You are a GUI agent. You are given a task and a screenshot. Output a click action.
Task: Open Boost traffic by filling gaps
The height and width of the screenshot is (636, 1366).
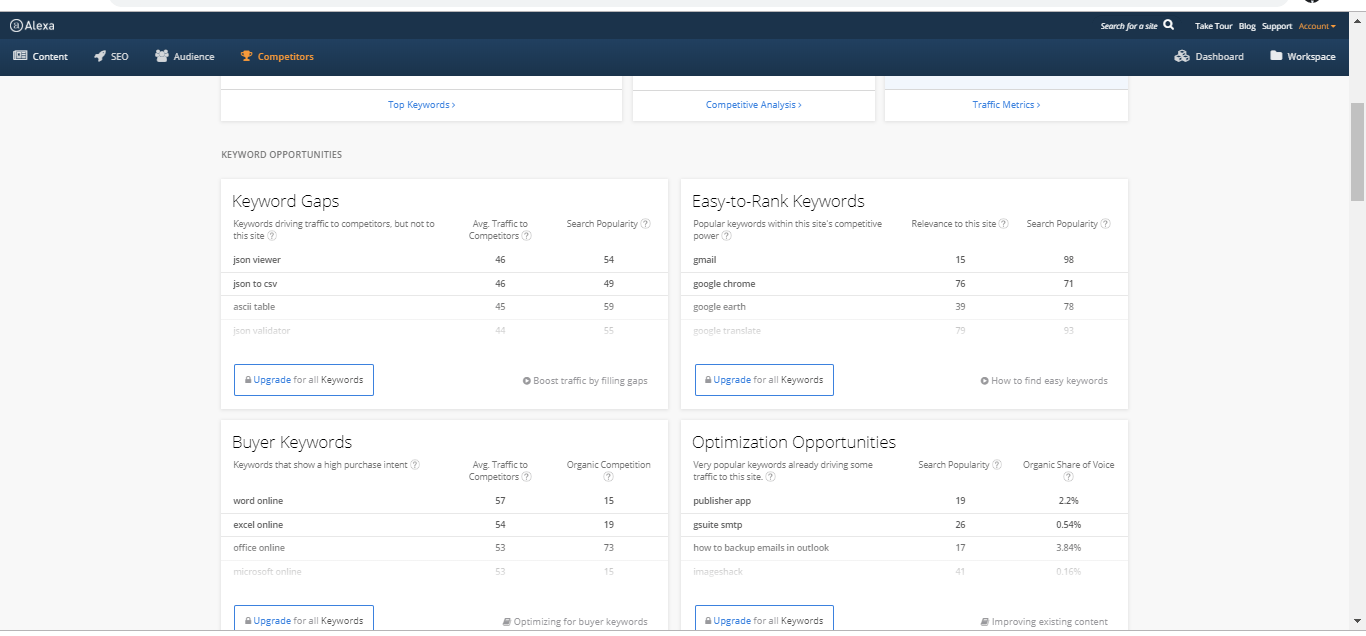(x=585, y=381)
